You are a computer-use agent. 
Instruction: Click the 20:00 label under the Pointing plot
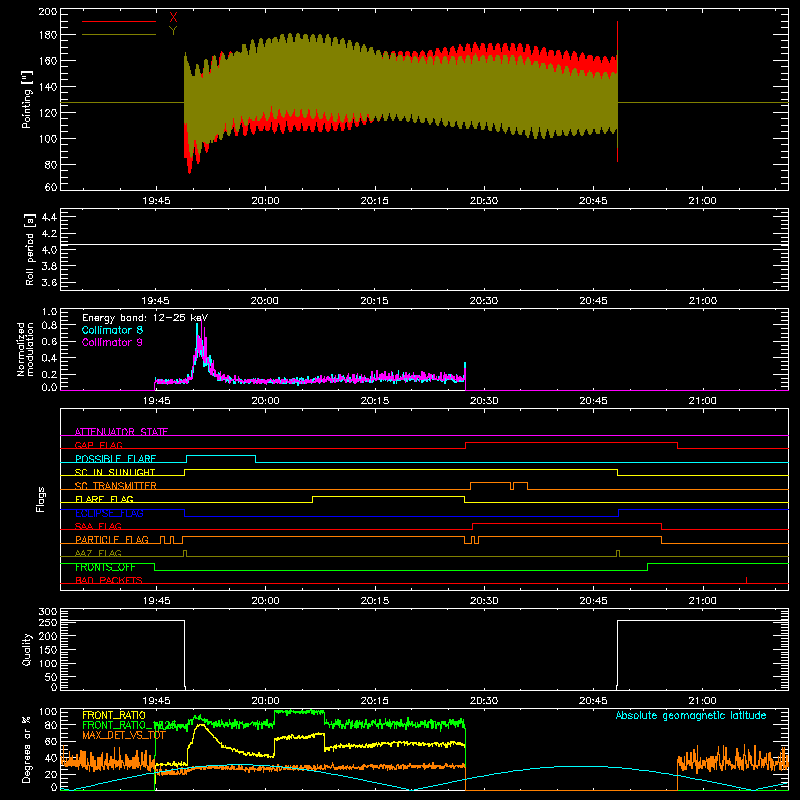point(265,201)
